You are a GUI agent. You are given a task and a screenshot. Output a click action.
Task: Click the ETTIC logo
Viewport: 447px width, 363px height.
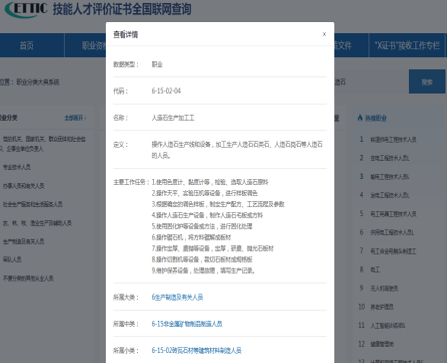click(x=26, y=9)
